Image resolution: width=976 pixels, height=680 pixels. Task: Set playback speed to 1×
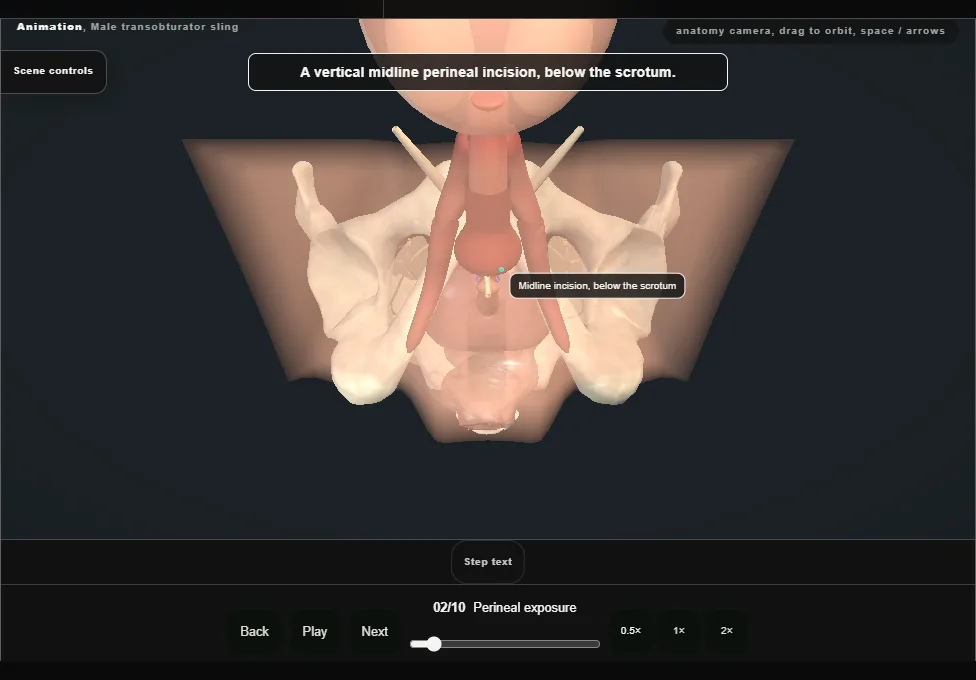tap(678, 631)
